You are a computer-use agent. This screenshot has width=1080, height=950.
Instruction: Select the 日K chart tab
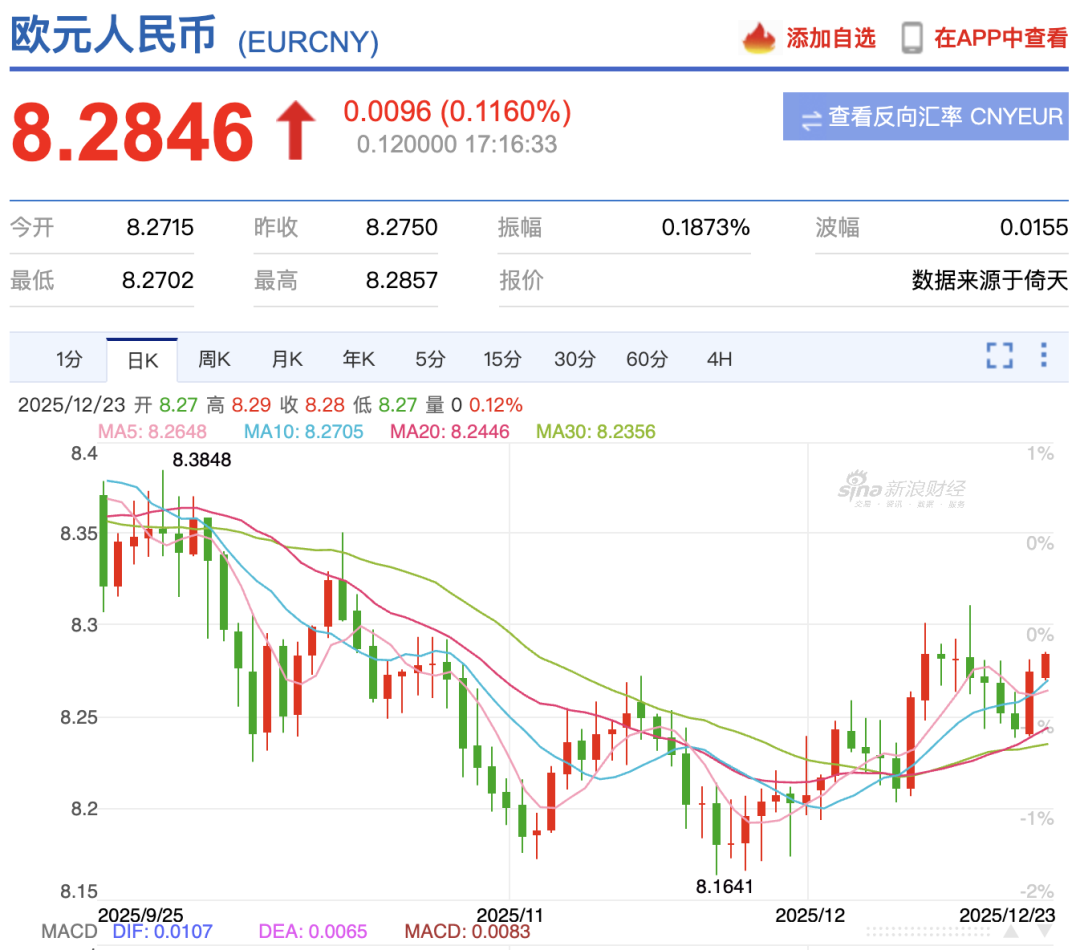143,360
